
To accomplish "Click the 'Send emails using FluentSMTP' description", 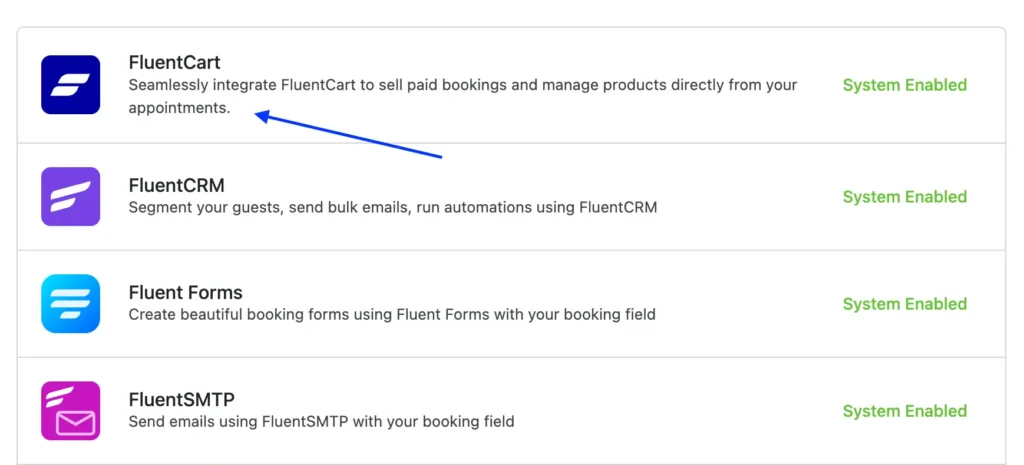I will pyautogui.click(x=321, y=421).
